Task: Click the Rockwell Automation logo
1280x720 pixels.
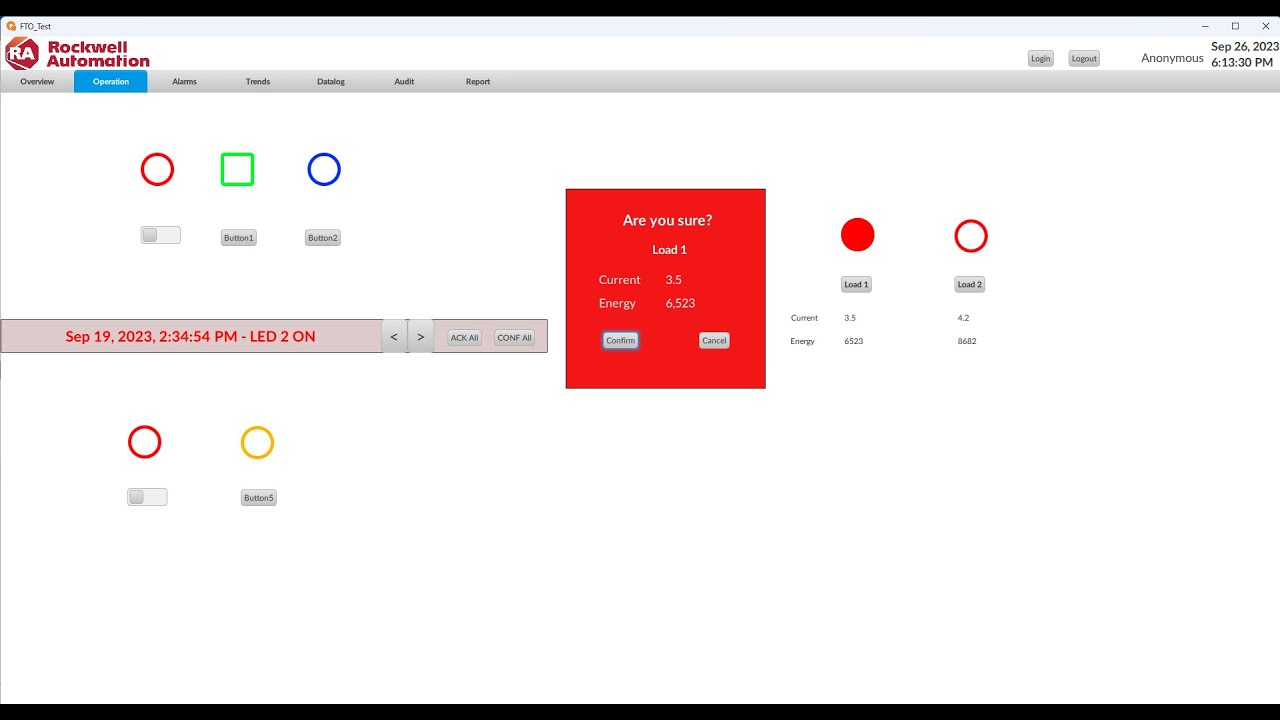Action: 77,53
